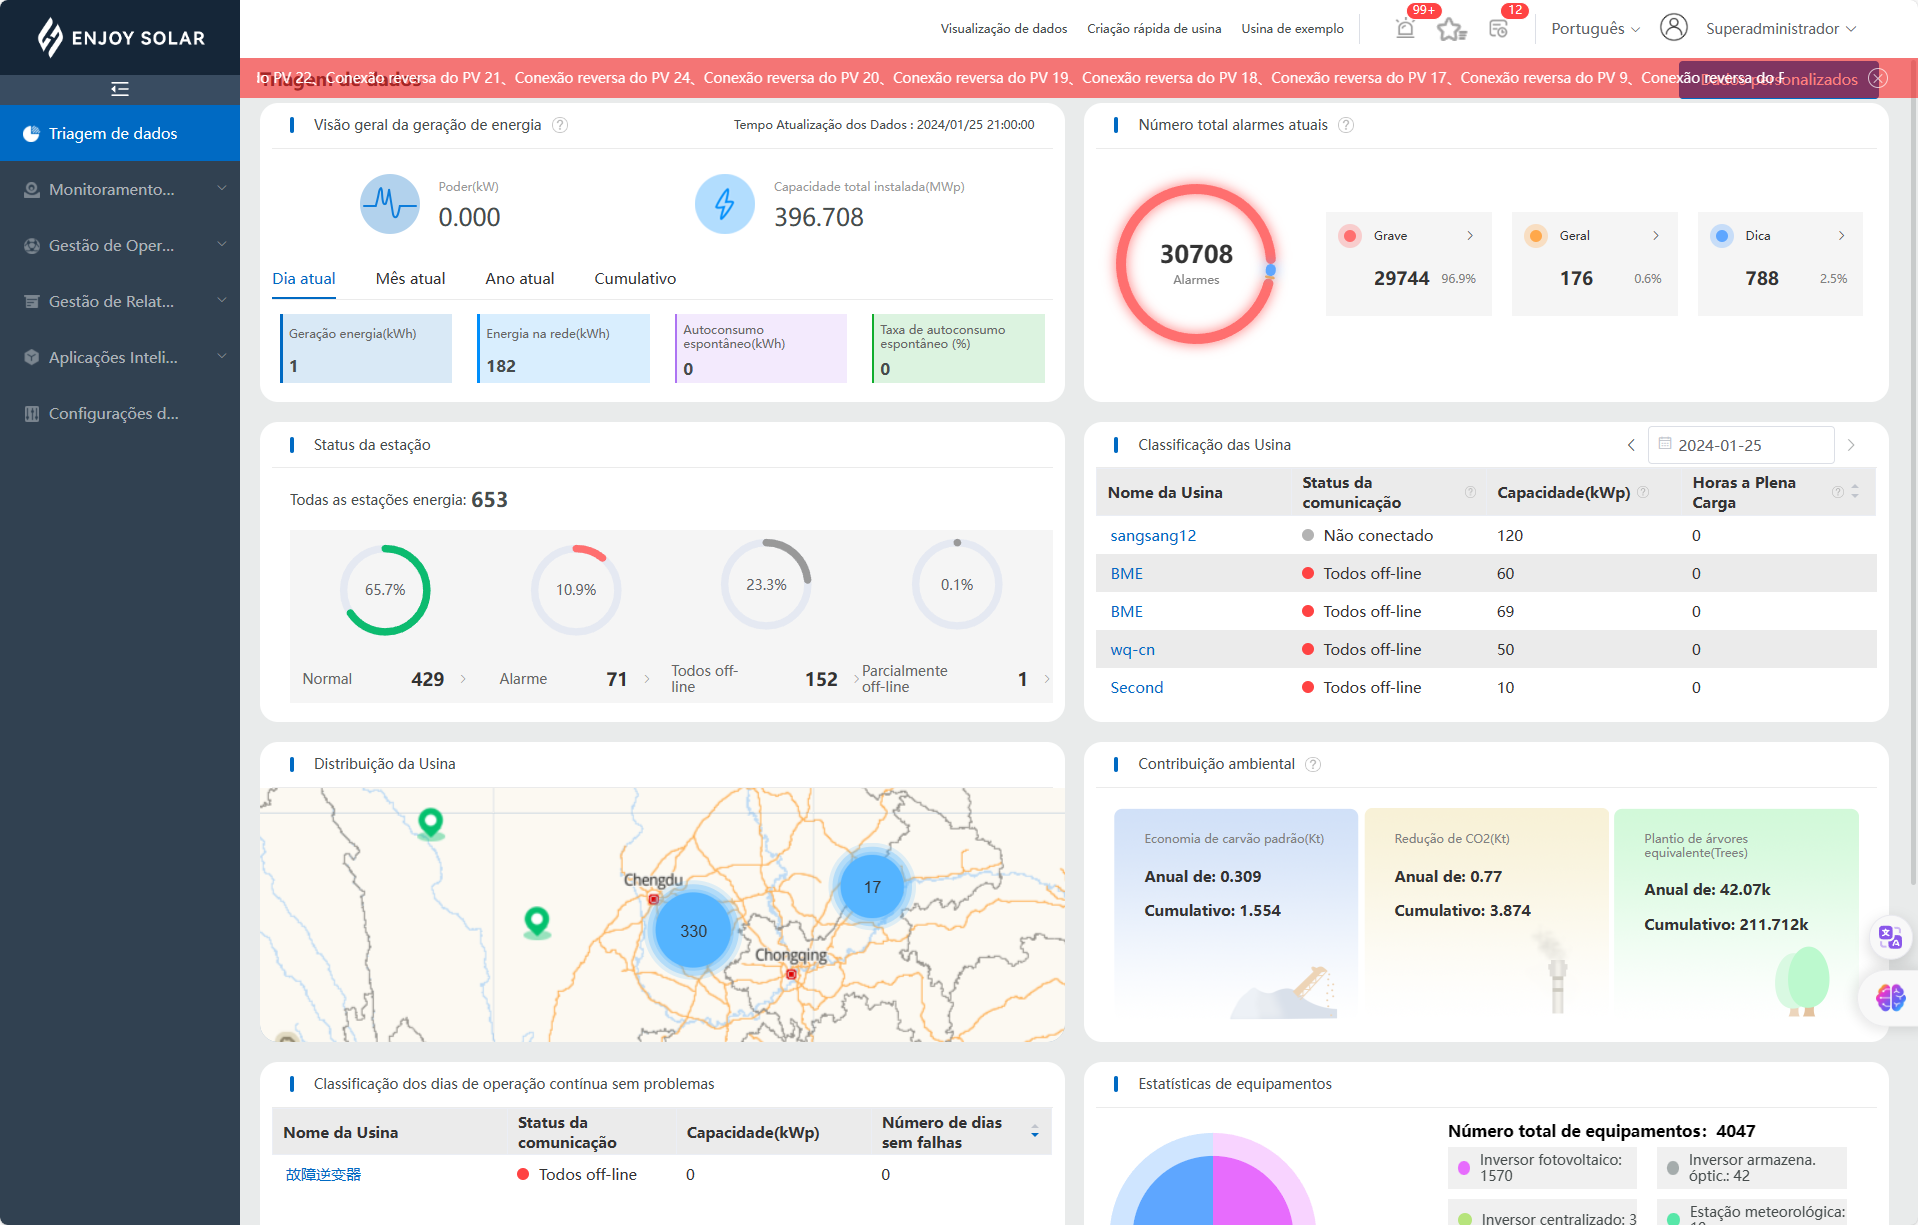Collapse the sidebar menu icon
This screenshot has height=1225, width=1918.
[x=120, y=89]
